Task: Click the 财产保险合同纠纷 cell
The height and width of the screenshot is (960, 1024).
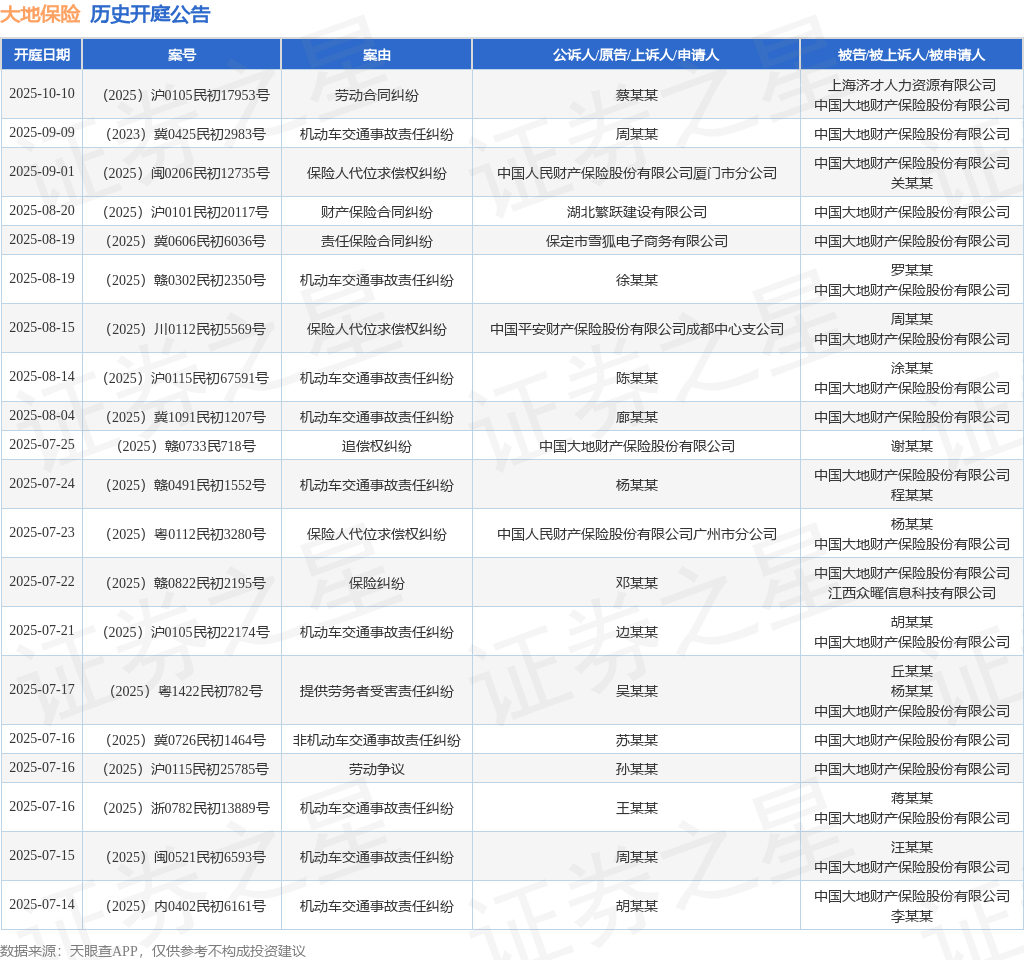Action: tap(377, 212)
